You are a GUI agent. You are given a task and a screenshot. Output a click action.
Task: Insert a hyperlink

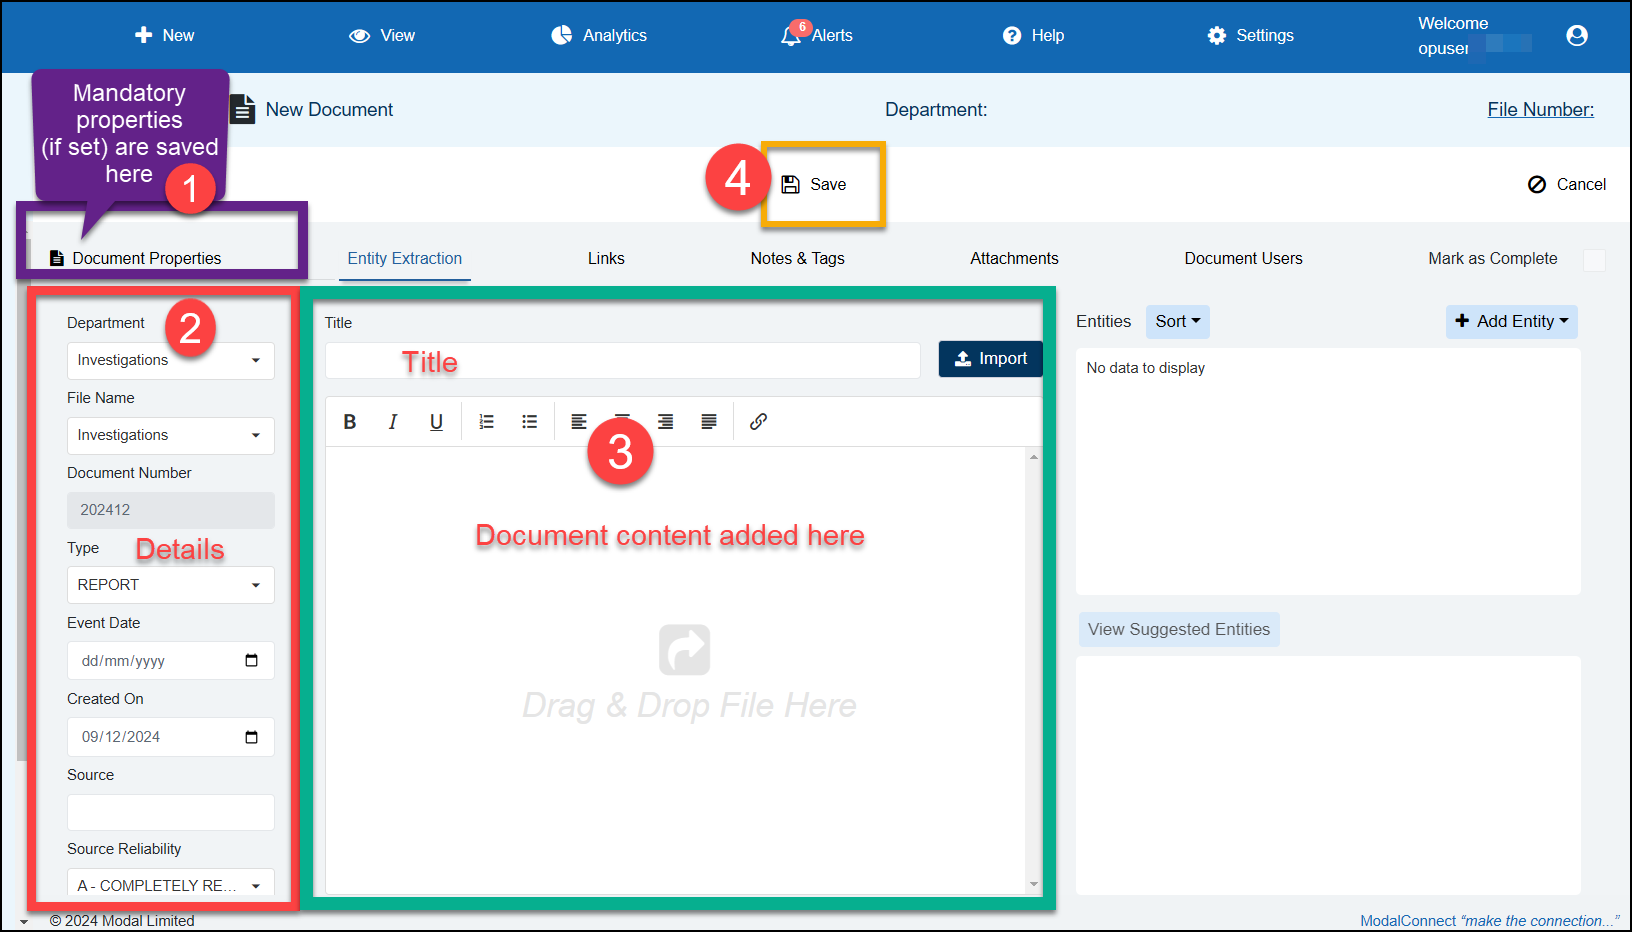tap(759, 422)
